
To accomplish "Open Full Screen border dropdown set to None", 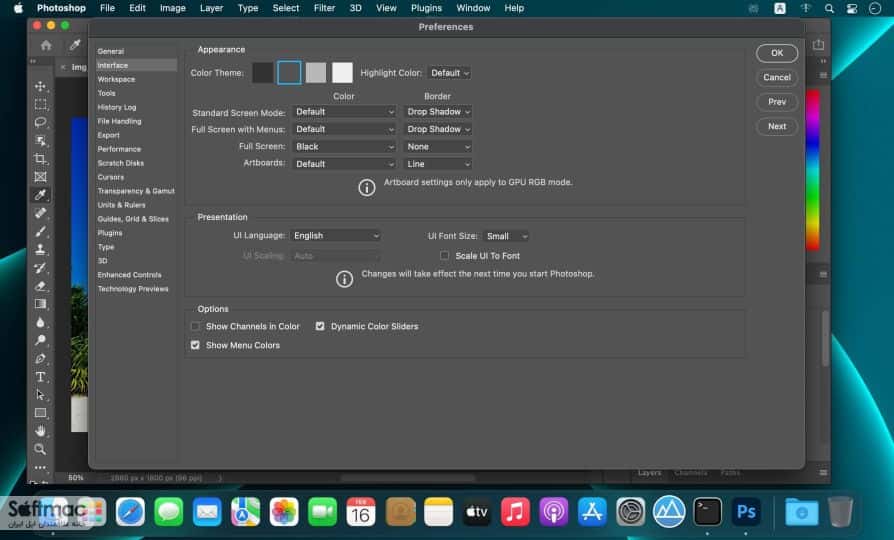I will click(x=438, y=147).
